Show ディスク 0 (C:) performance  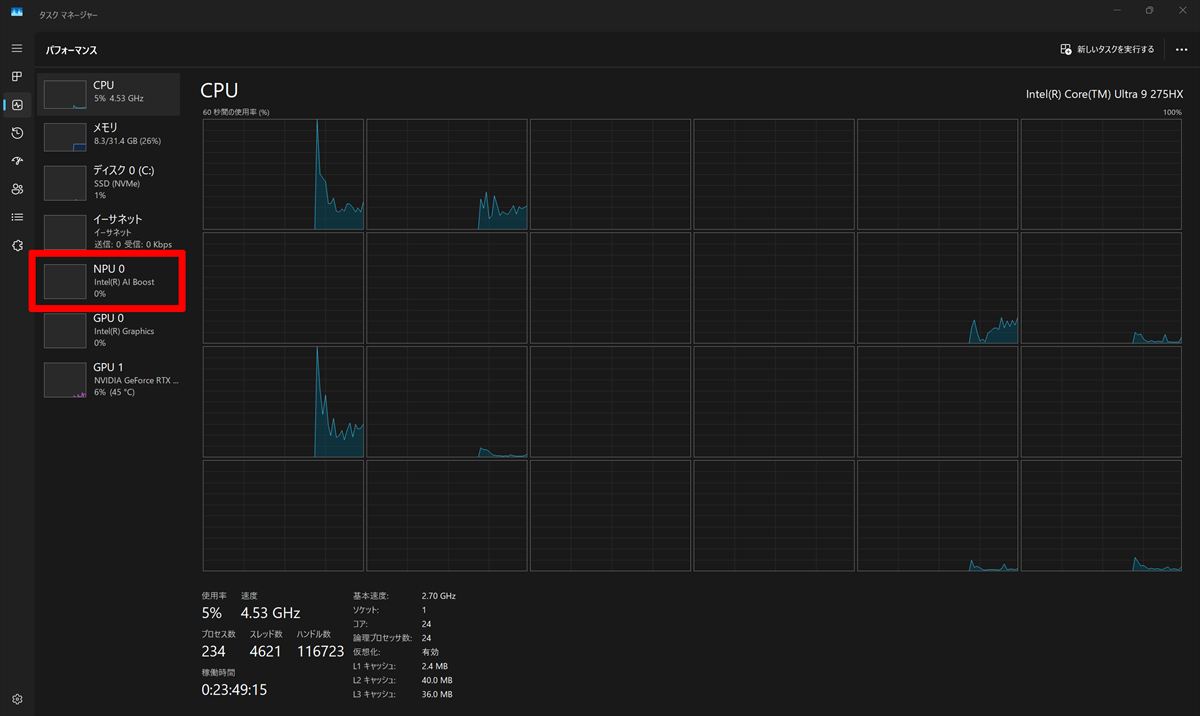109,182
